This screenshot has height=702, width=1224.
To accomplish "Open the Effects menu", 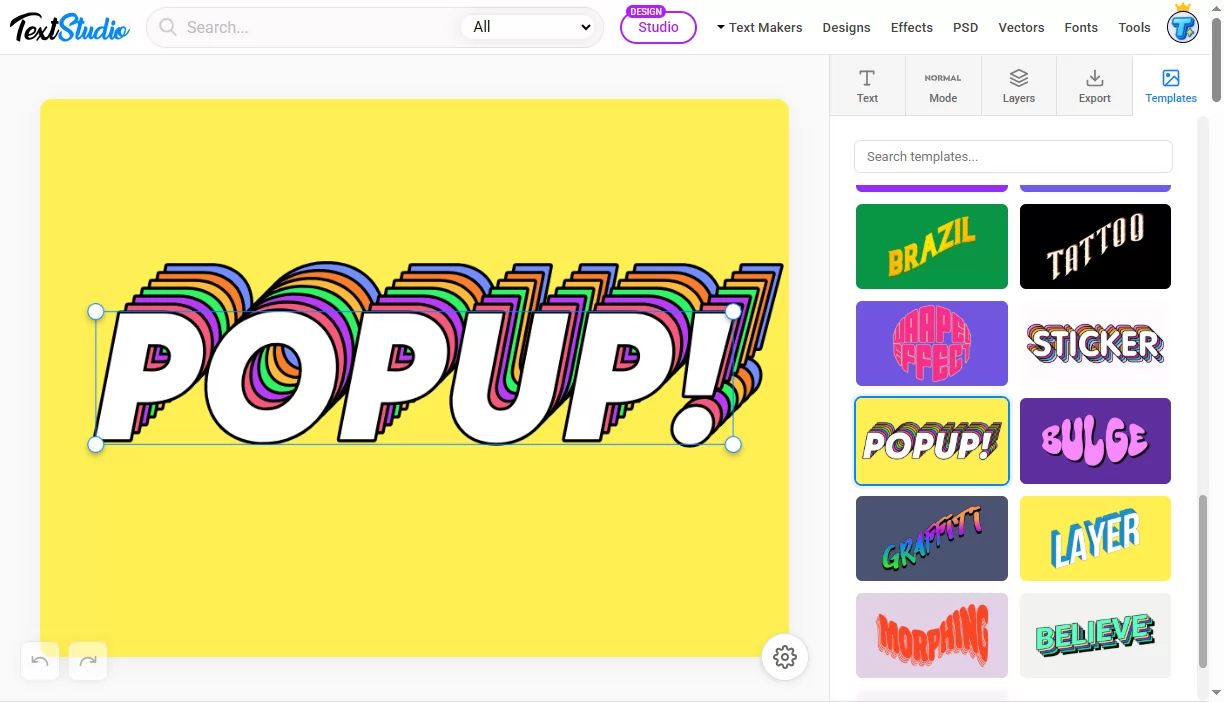I will pos(912,27).
